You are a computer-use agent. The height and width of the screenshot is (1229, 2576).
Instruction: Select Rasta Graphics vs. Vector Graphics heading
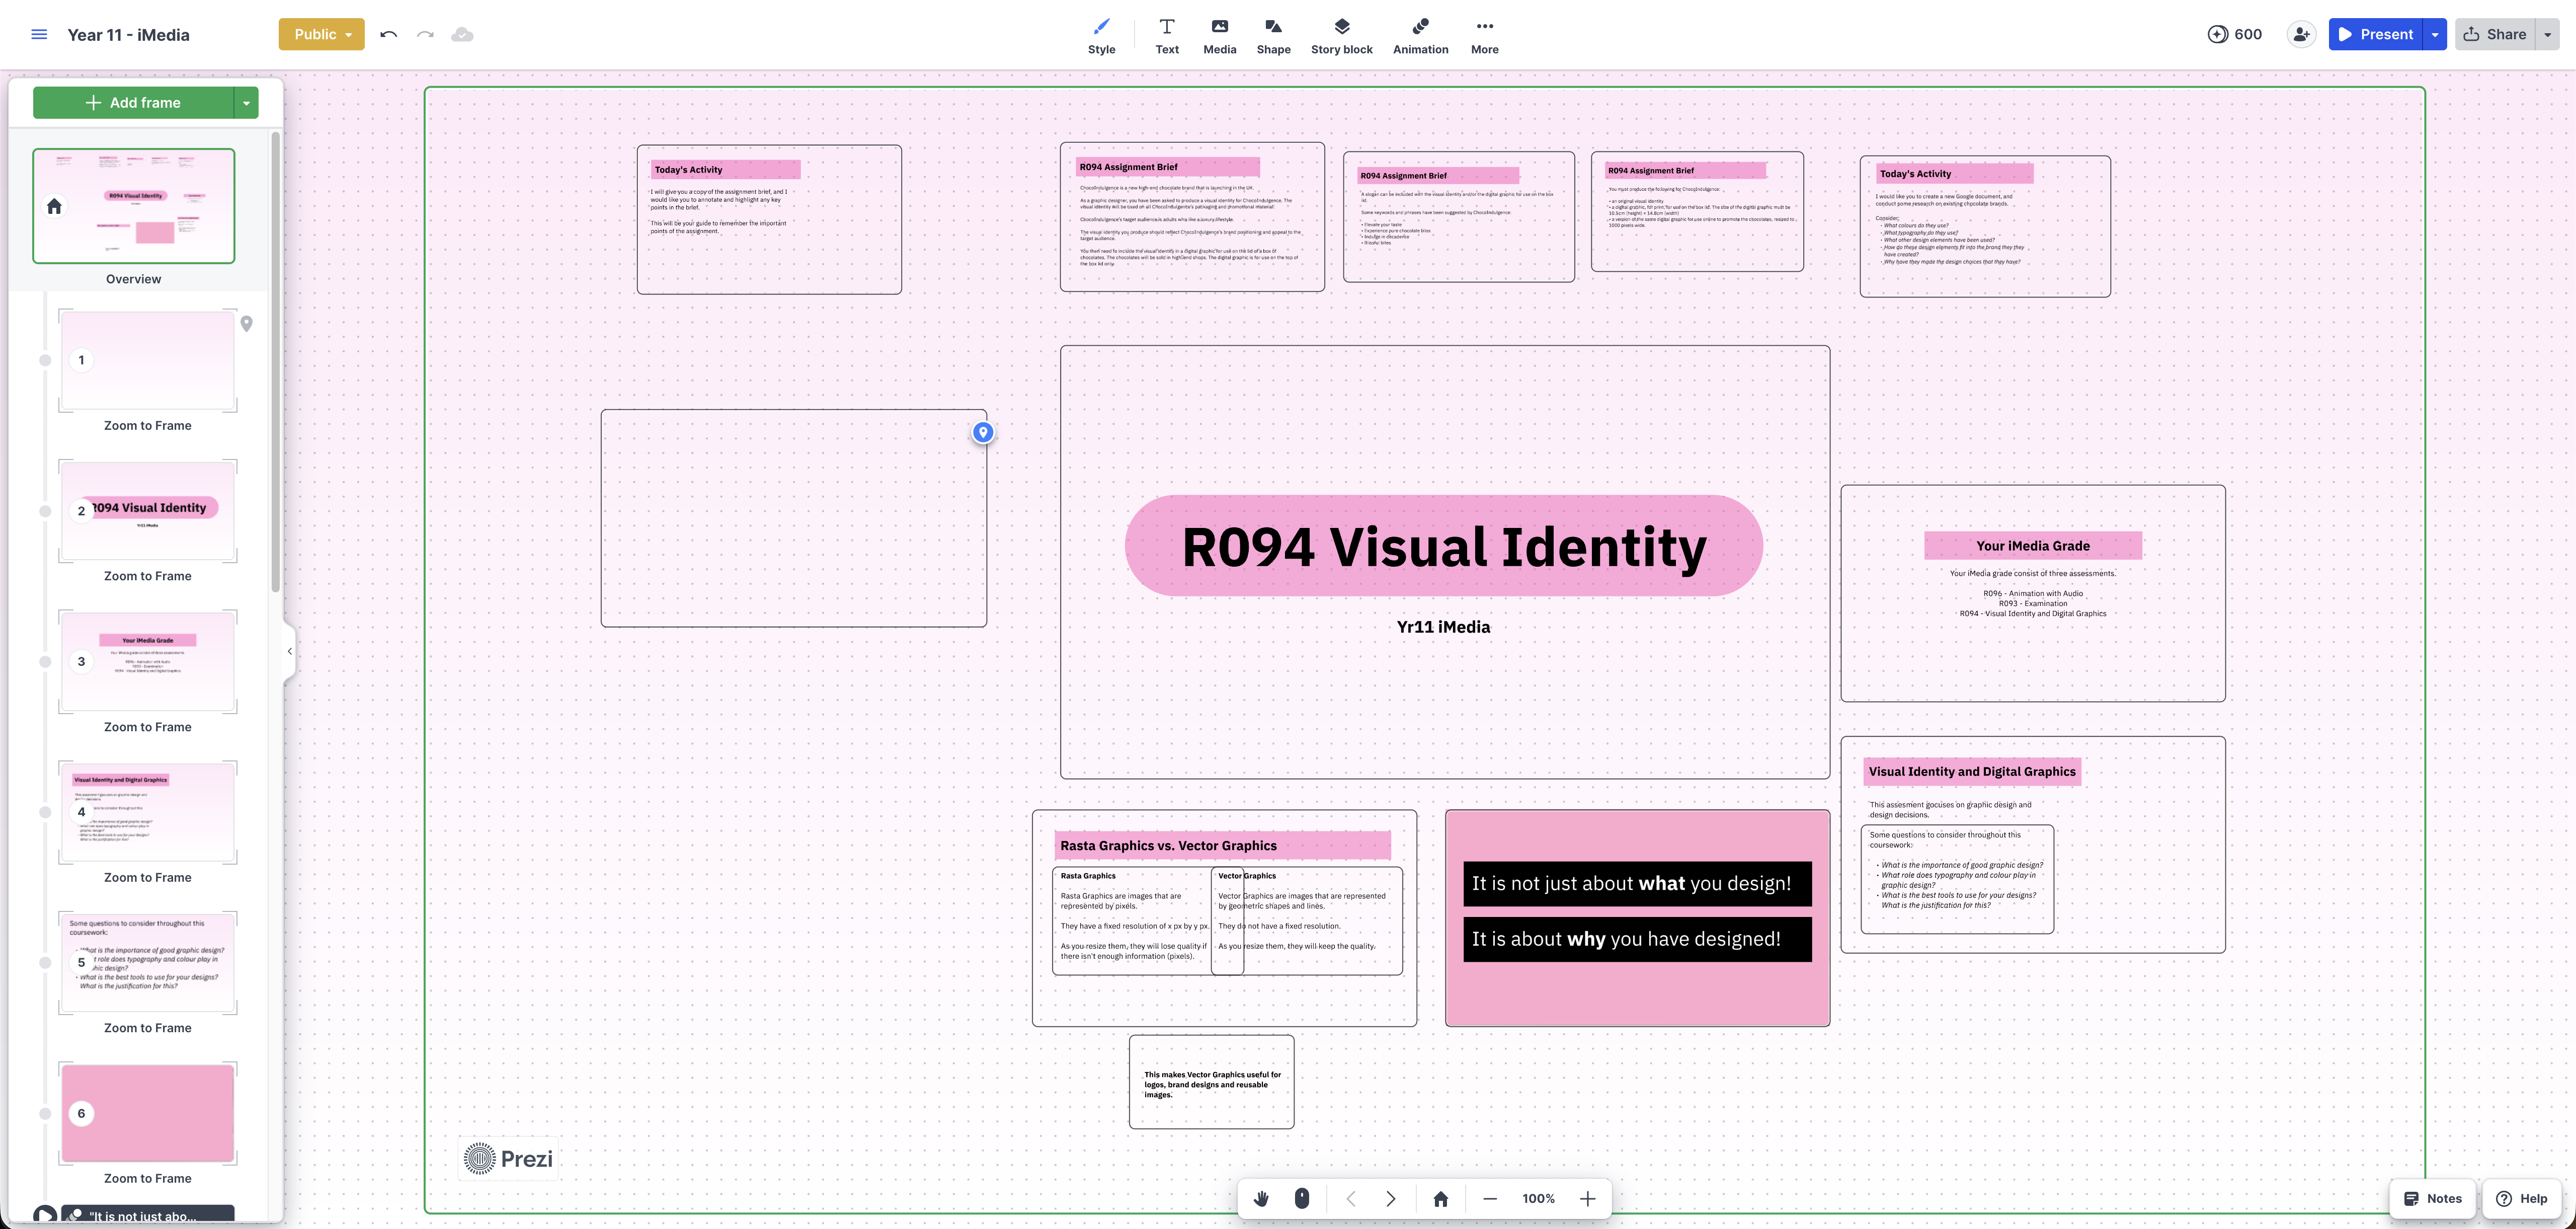(1222, 845)
